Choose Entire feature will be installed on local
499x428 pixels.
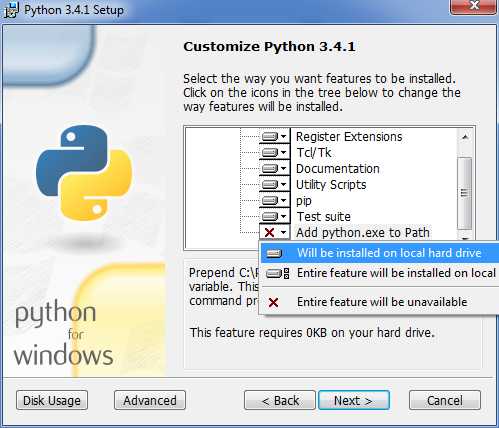click(x=380, y=273)
